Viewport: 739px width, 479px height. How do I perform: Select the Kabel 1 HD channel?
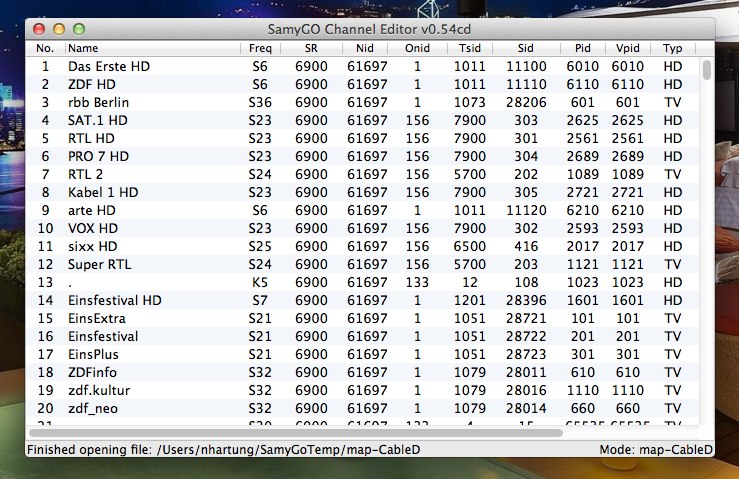tap(103, 192)
